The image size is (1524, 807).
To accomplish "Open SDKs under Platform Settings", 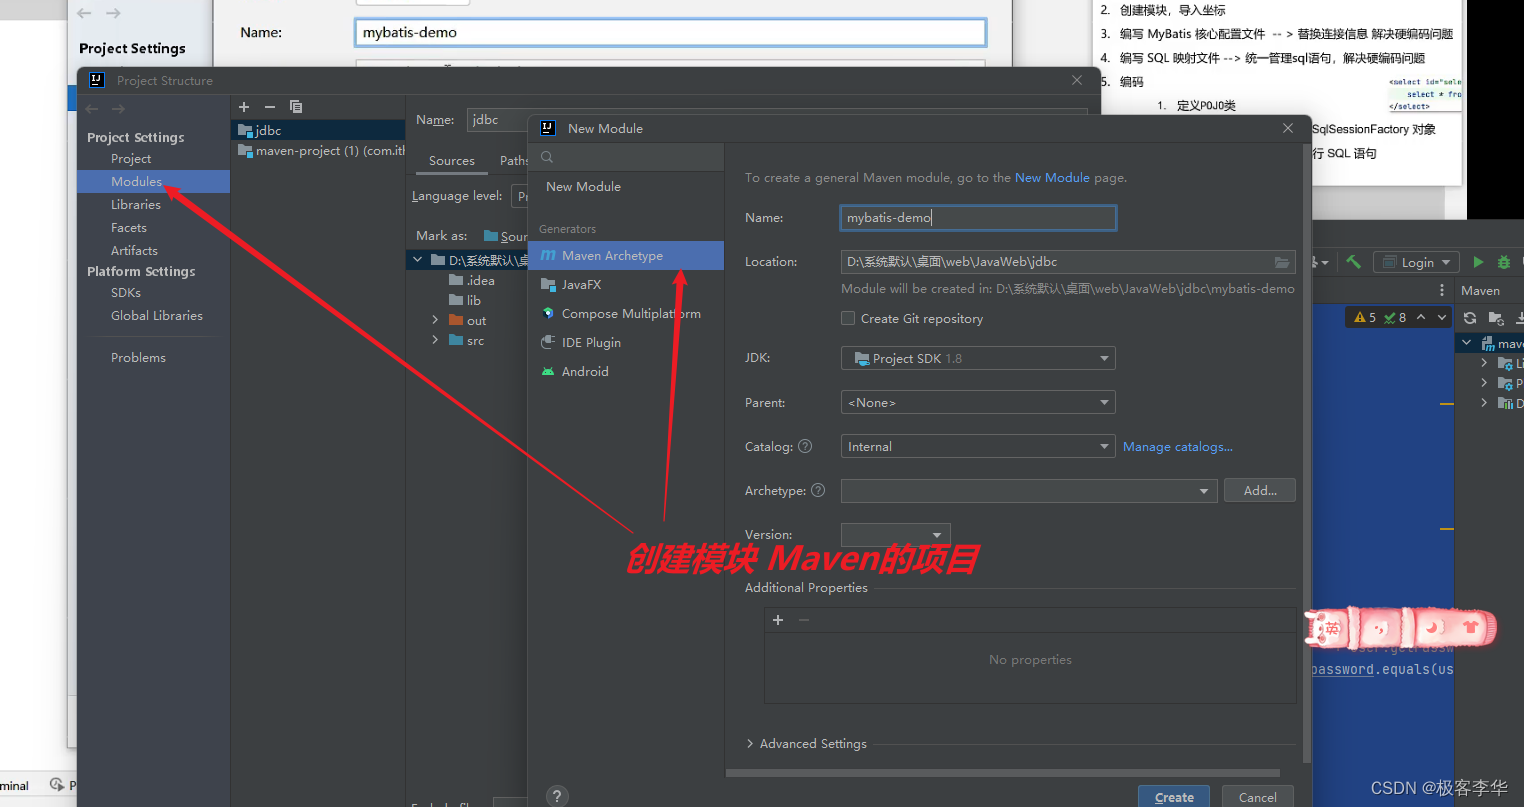I will 126,292.
